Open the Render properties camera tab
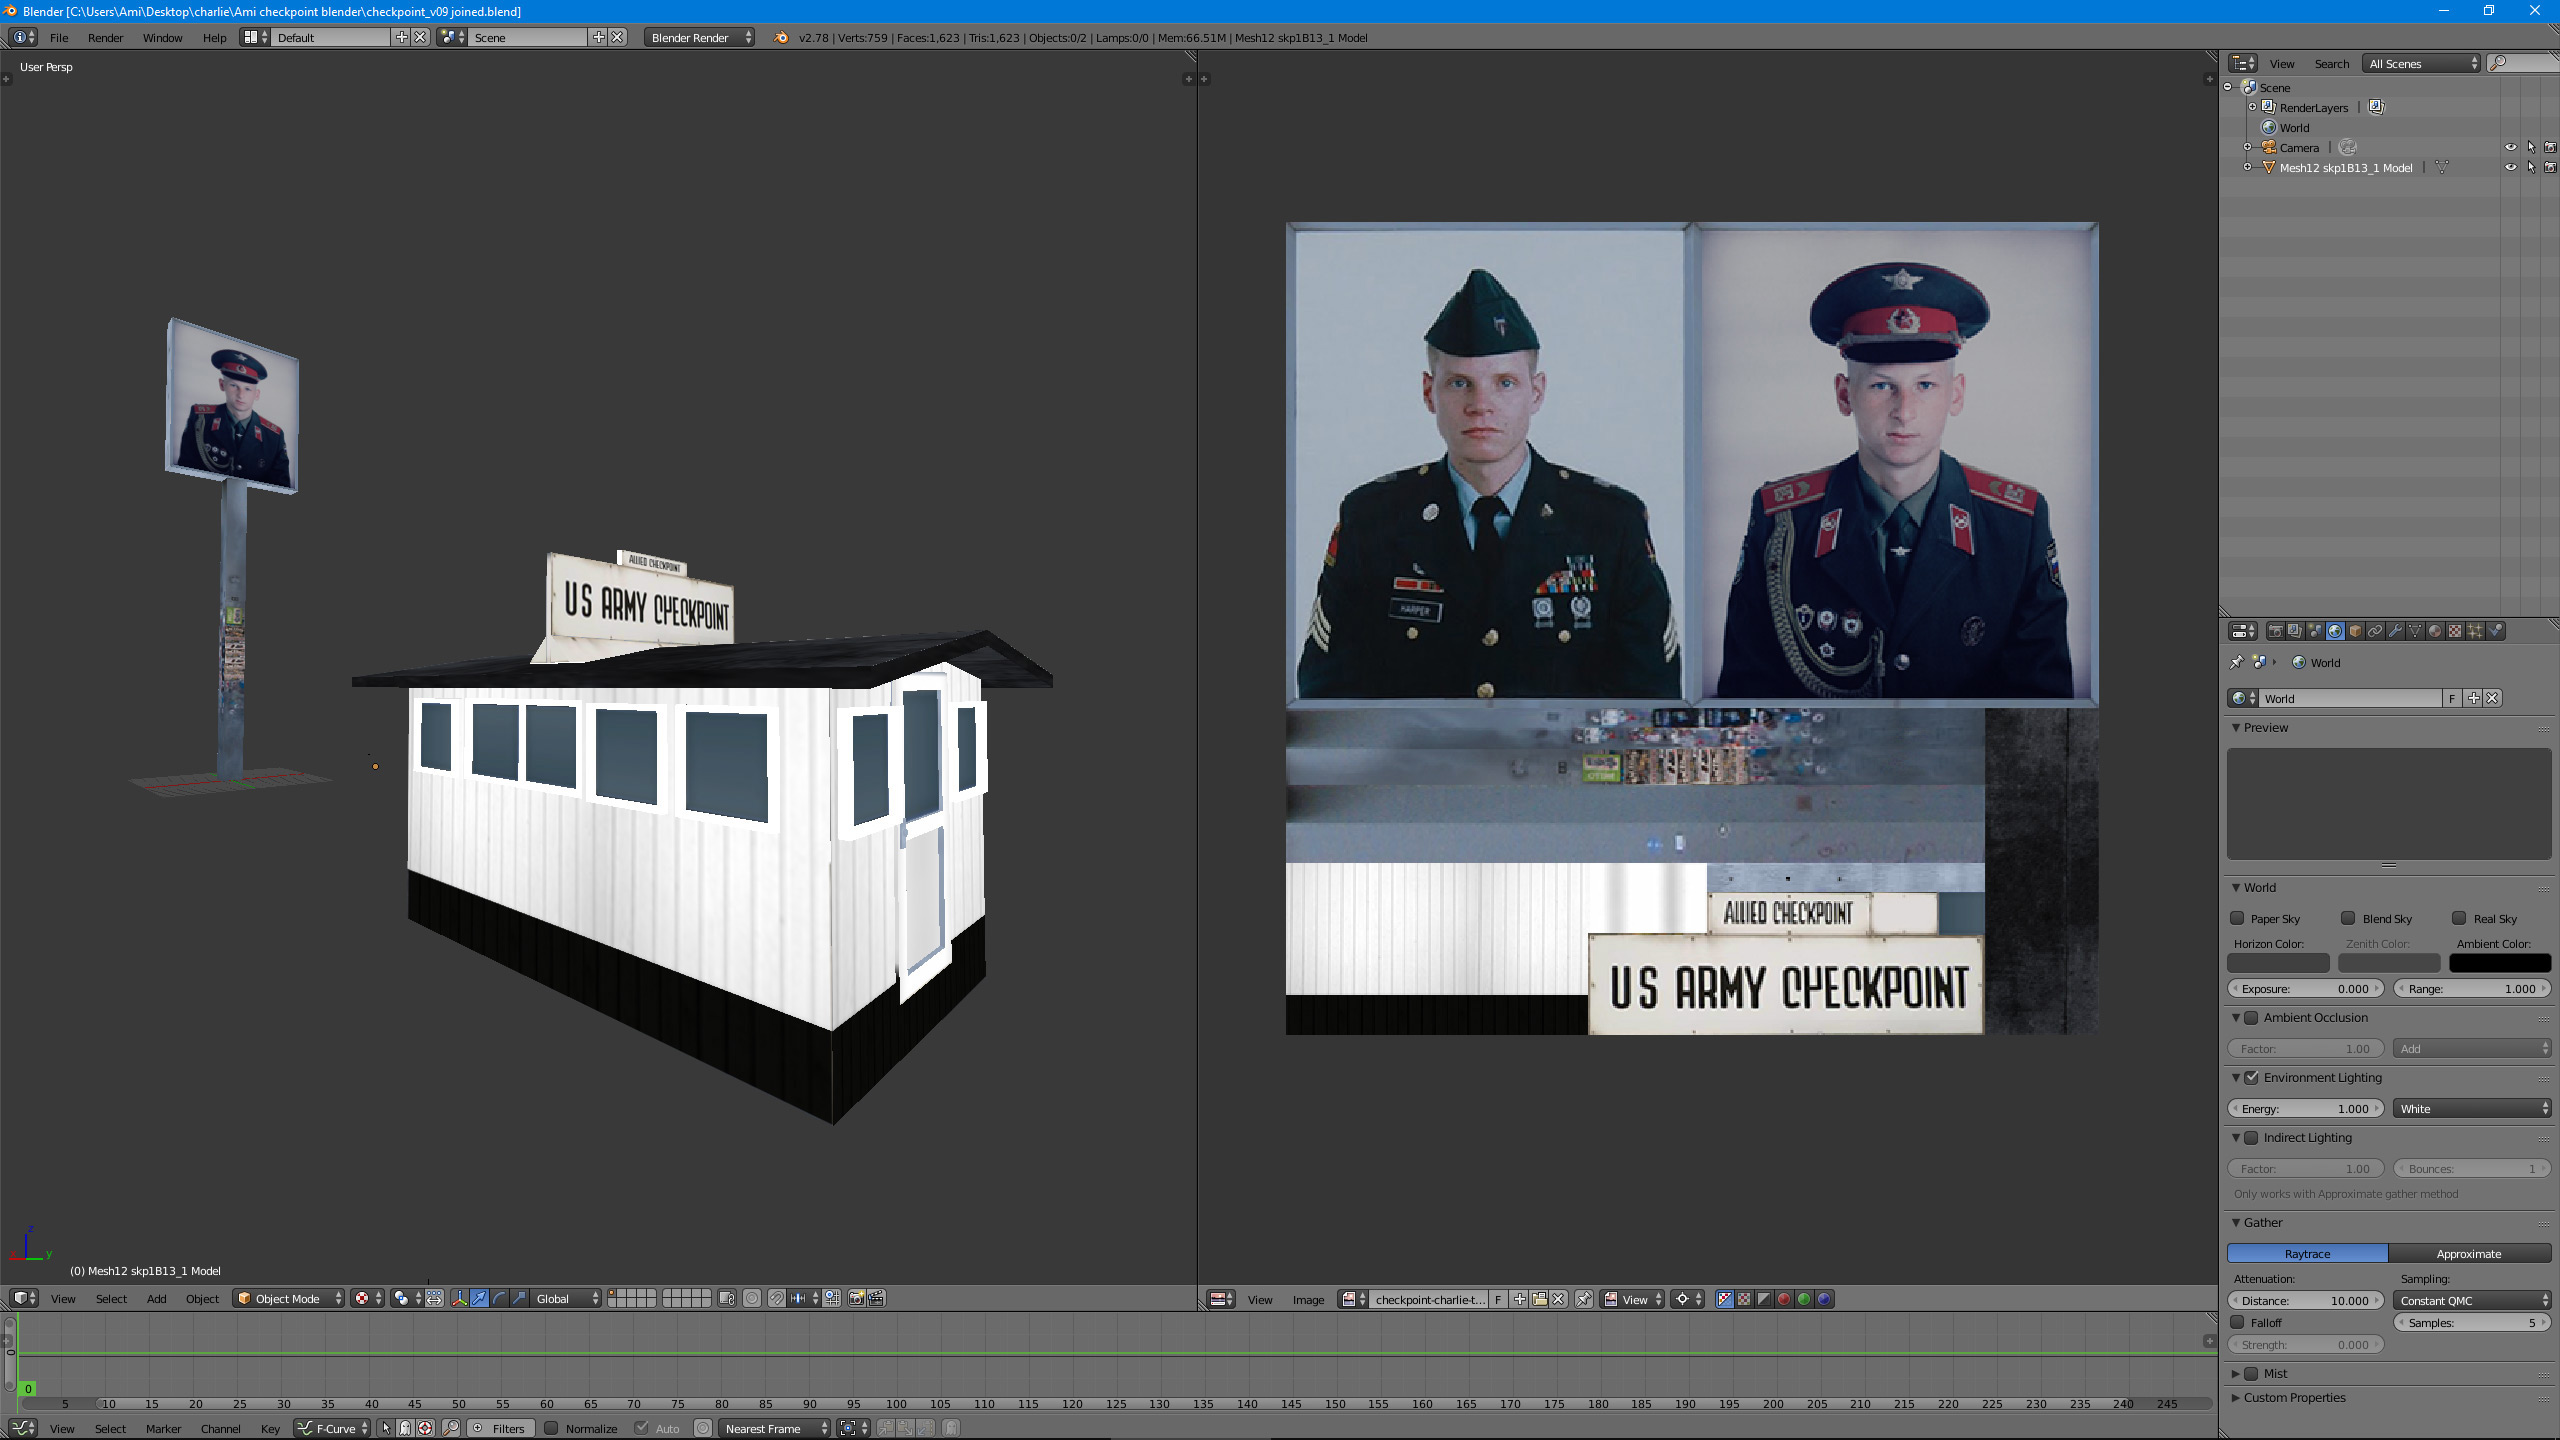This screenshot has height=1440, width=2560. 2276,631
